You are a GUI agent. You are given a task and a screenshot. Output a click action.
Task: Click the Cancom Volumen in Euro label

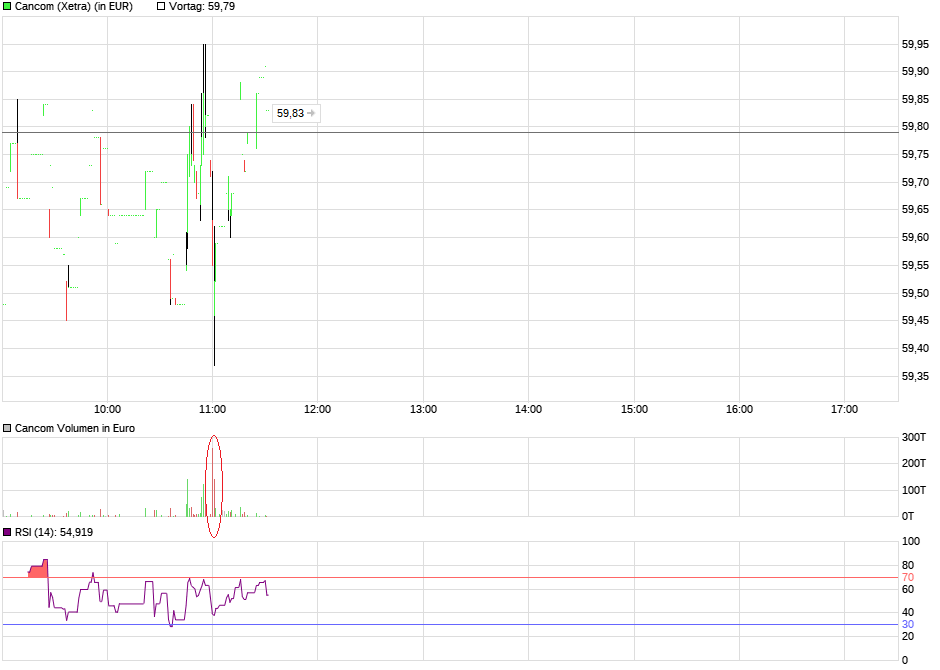(75, 428)
